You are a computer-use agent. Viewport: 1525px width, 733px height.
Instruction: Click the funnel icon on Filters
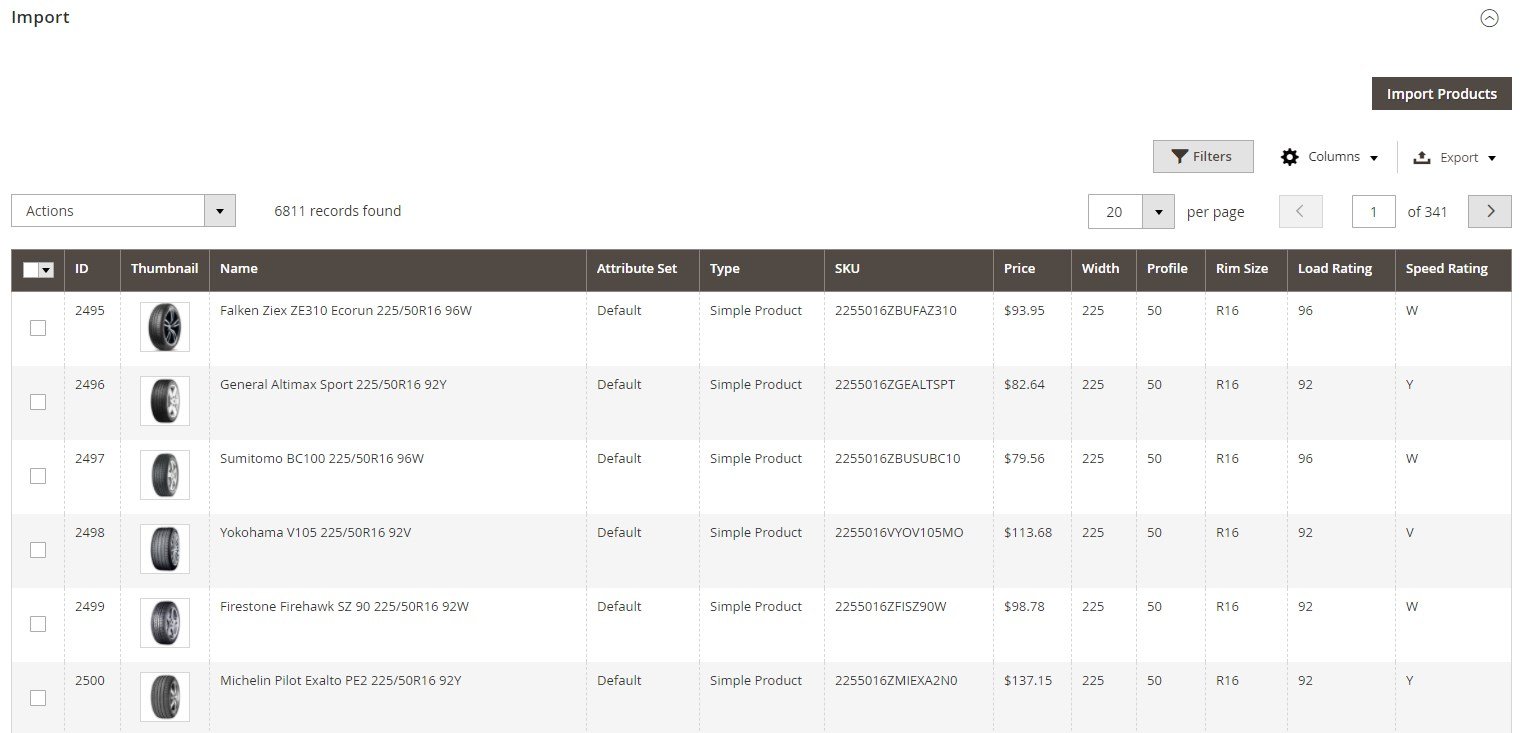tap(1180, 157)
